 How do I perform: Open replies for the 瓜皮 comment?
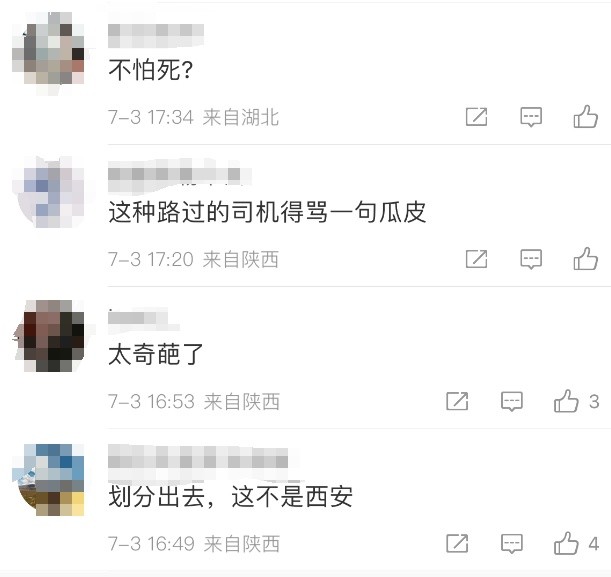pos(531,259)
